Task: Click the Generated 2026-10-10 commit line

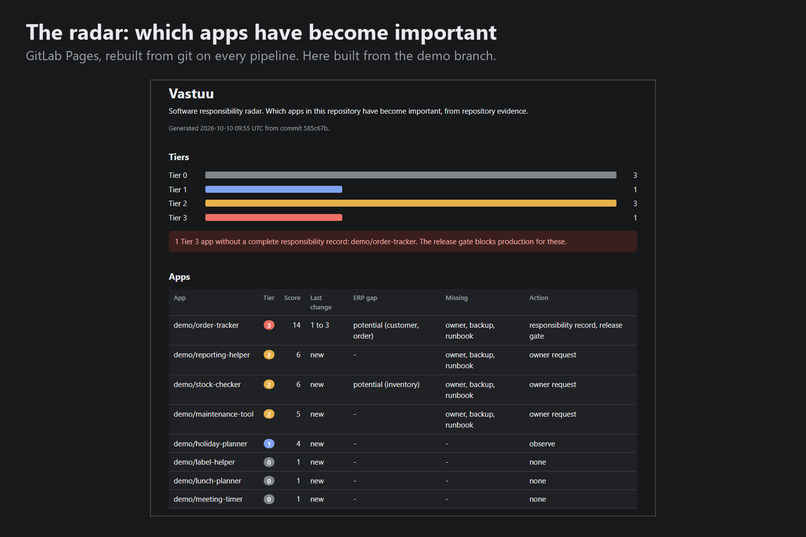Action: click(249, 128)
